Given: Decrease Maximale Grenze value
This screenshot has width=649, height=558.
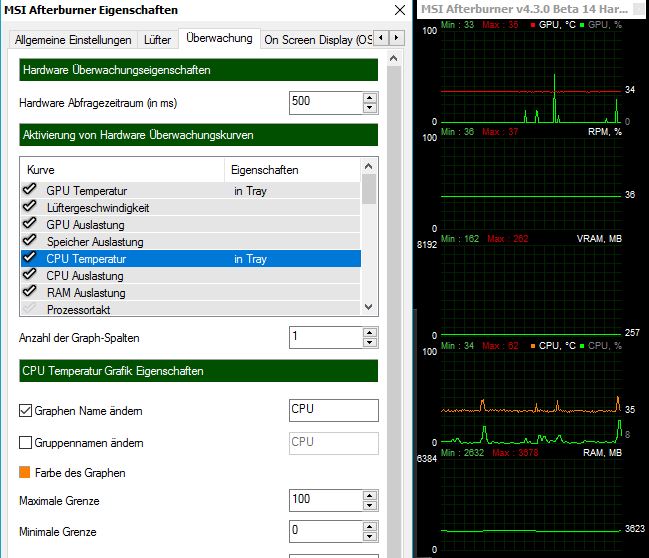Looking at the screenshot, I should coord(370,505).
